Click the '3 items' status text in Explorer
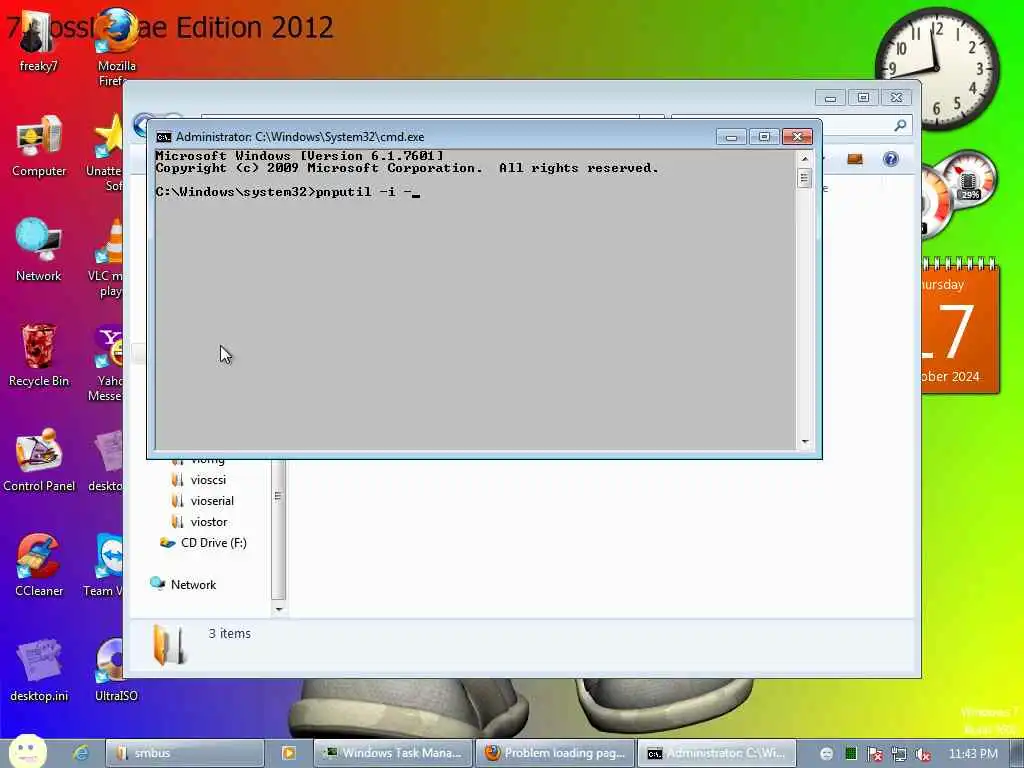The height and width of the screenshot is (768, 1024). pos(229,633)
